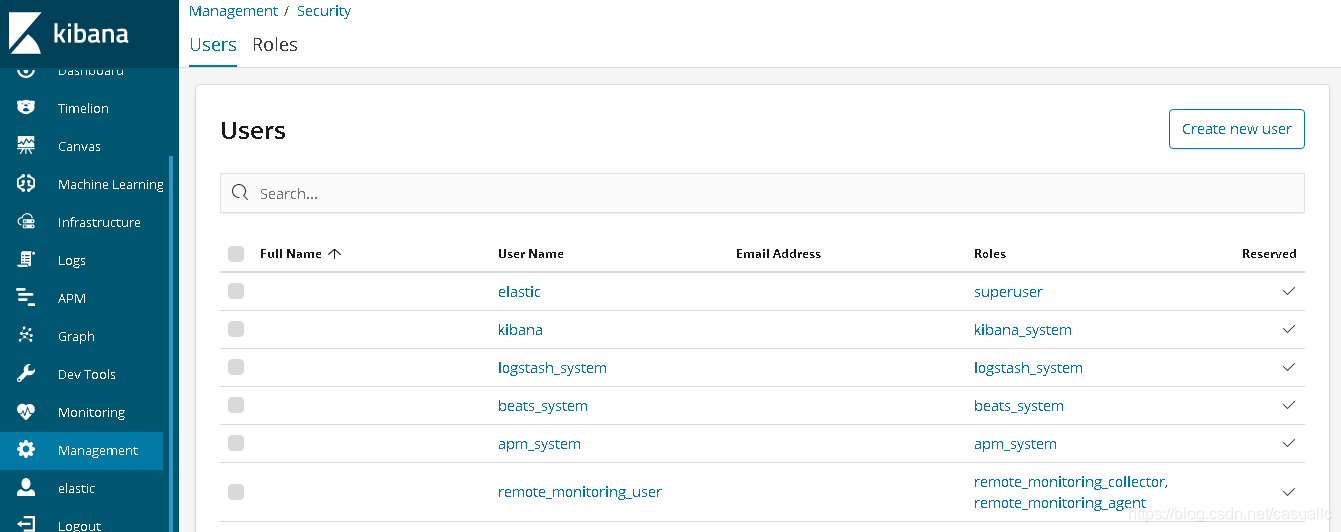Open Infrastructure sidebar icon

point(26,222)
